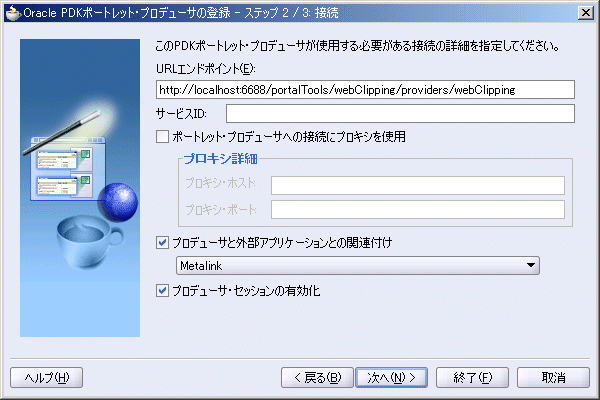Click the 終了(F) finish button
The image size is (600, 400).
point(472,378)
